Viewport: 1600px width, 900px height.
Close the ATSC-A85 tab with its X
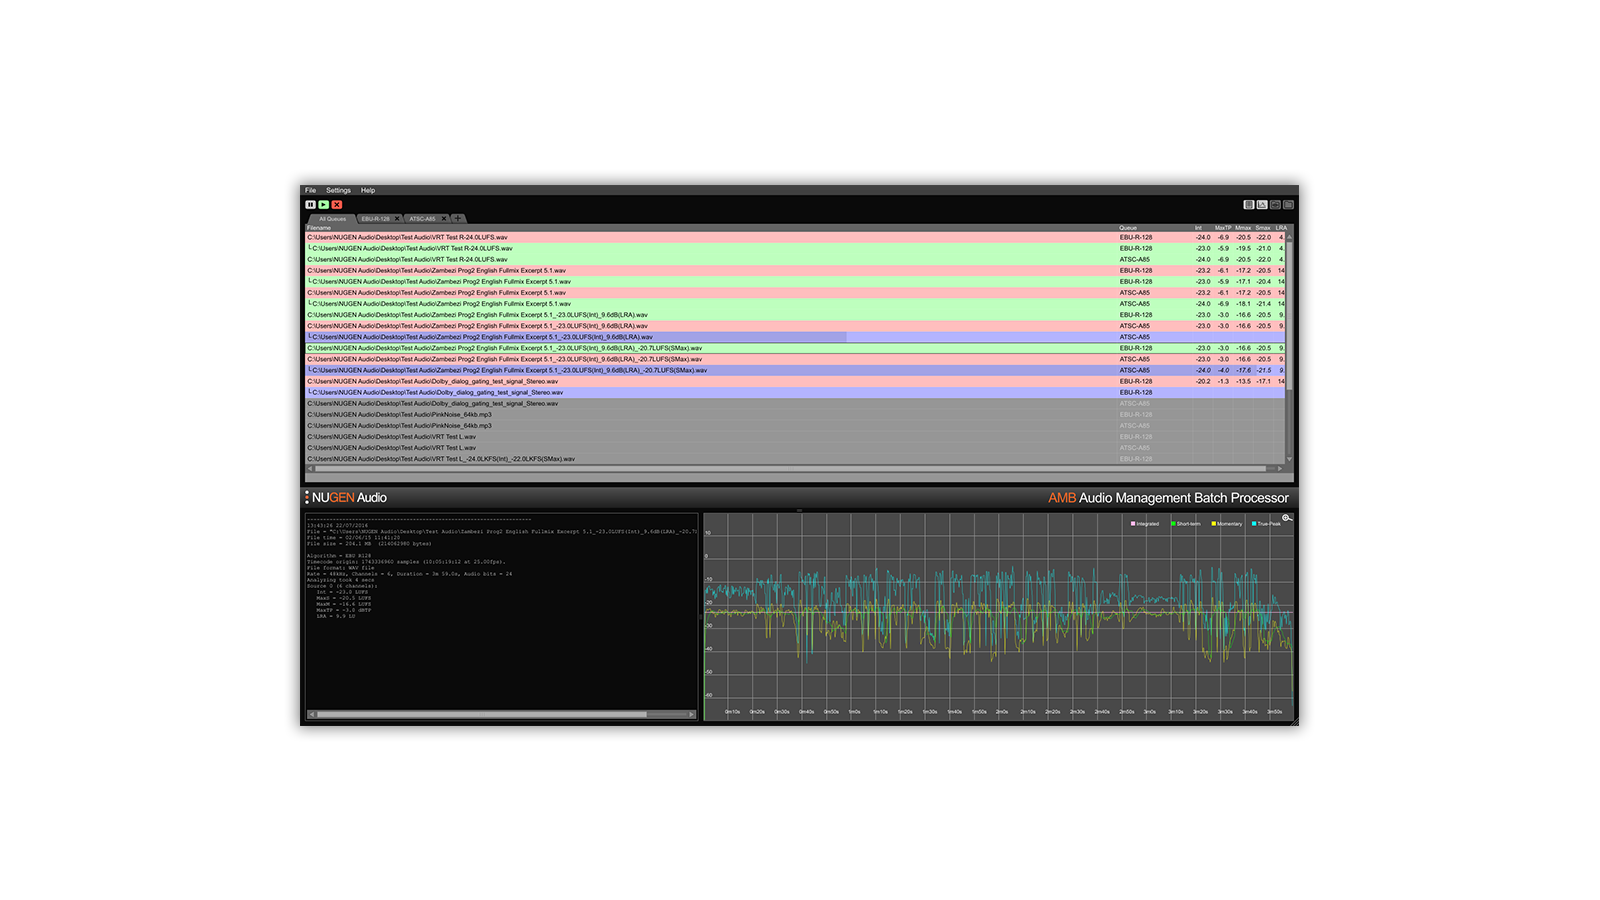click(444, 219)
